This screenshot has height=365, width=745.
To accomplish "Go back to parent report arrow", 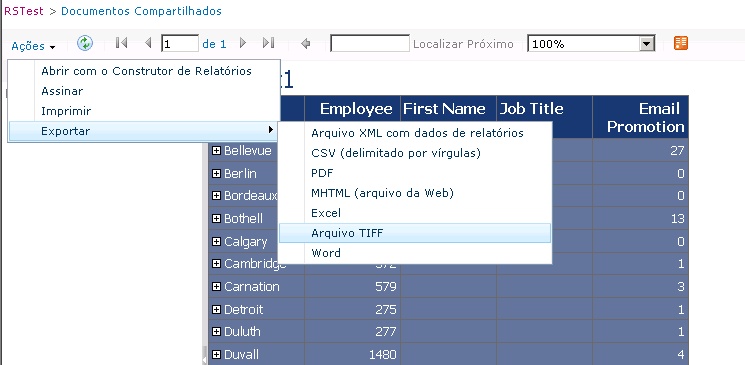I will point(306,44).
